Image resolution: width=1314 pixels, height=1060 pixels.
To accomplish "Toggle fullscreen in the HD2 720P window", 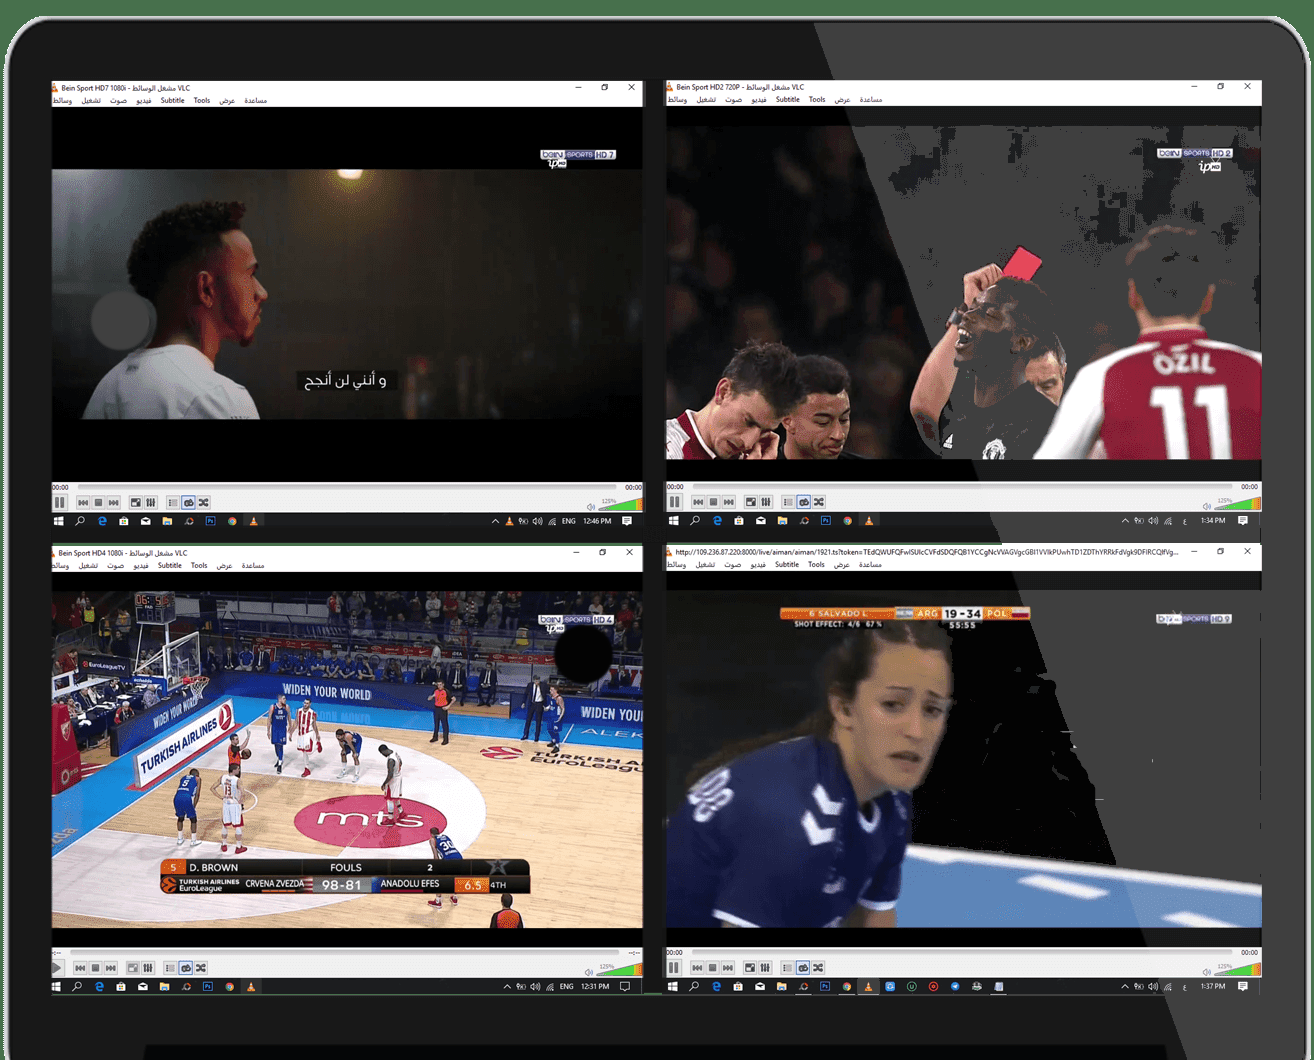I will [750, 502].
